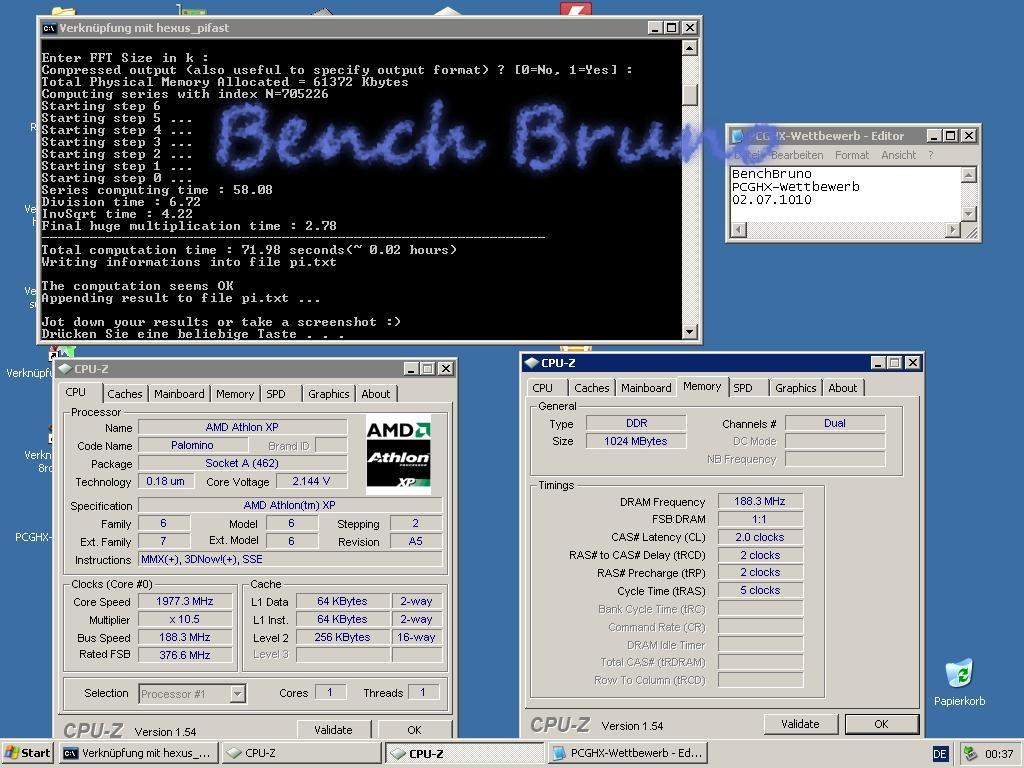This screenshot has height=768, width=1024.
Task: Click editor vertical scrollbar up arrow
Action: coord(969,174)
